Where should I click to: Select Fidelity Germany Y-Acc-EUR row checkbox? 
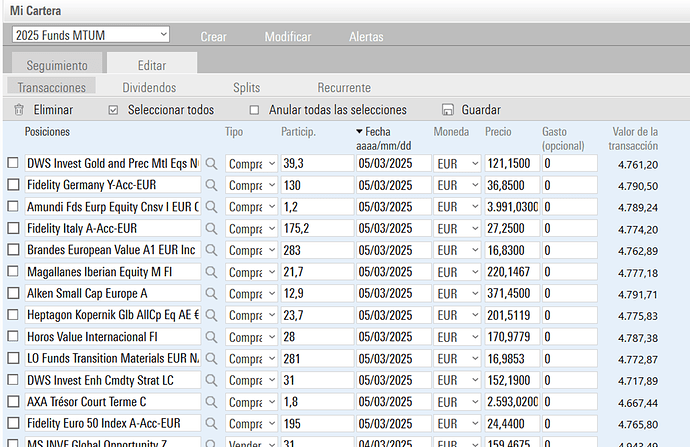(13, 185)
